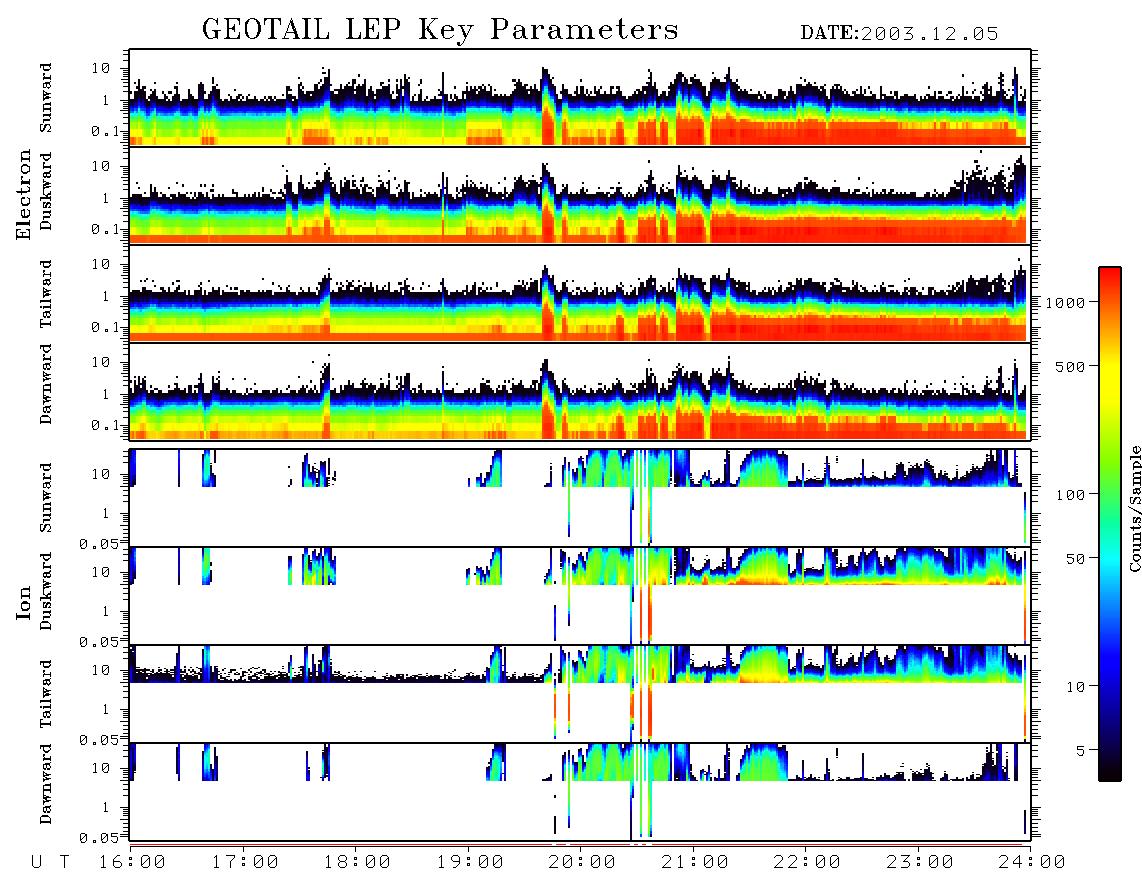Screen dimensions: 1142x880
Task: Select the Ion "Dawnward" panel label
Action: click(x=46, y=784)
